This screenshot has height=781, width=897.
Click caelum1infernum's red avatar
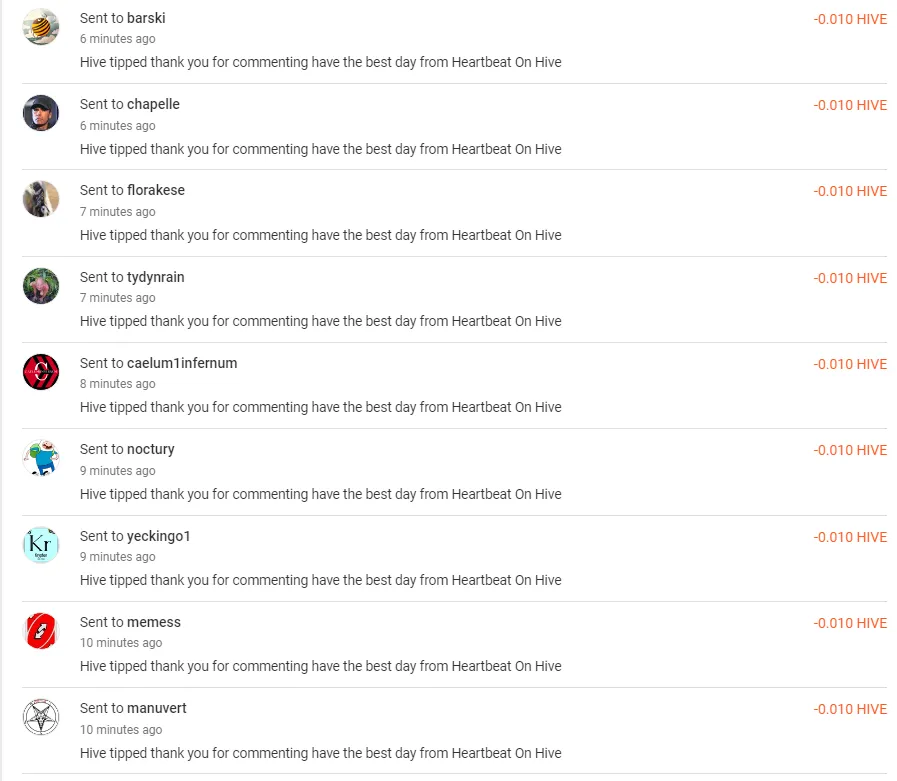[41, 372]
